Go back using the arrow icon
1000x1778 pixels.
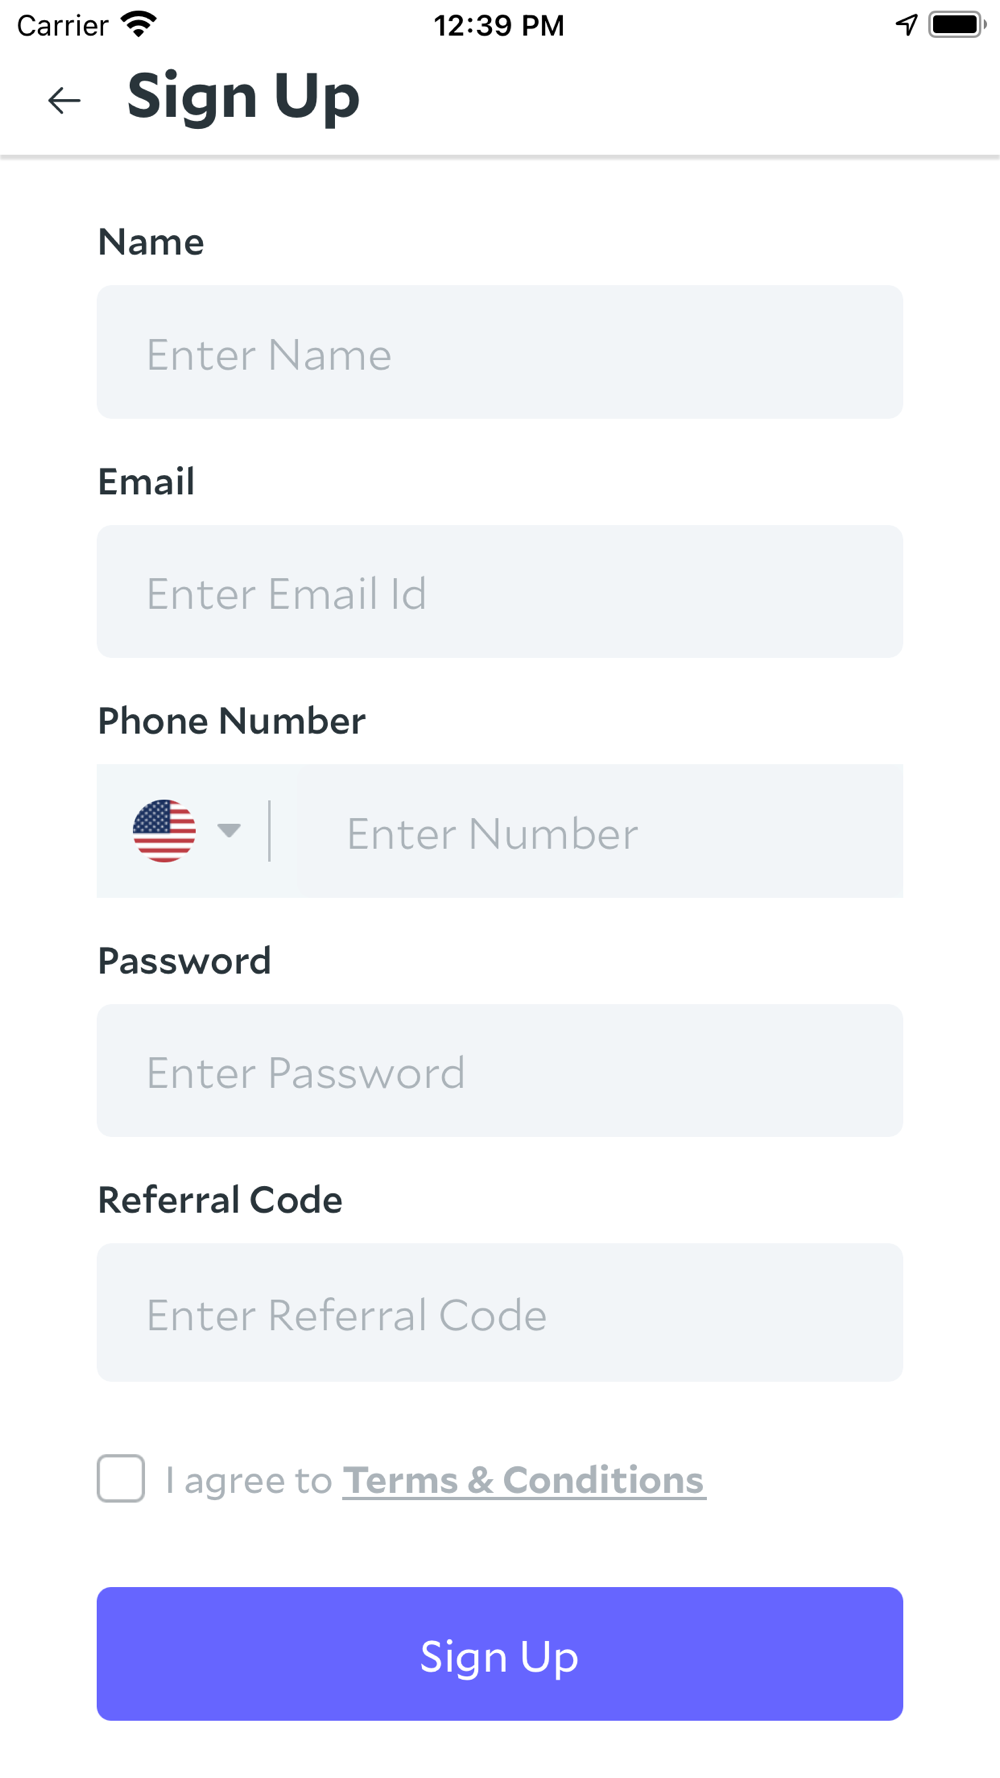point(64,100)
